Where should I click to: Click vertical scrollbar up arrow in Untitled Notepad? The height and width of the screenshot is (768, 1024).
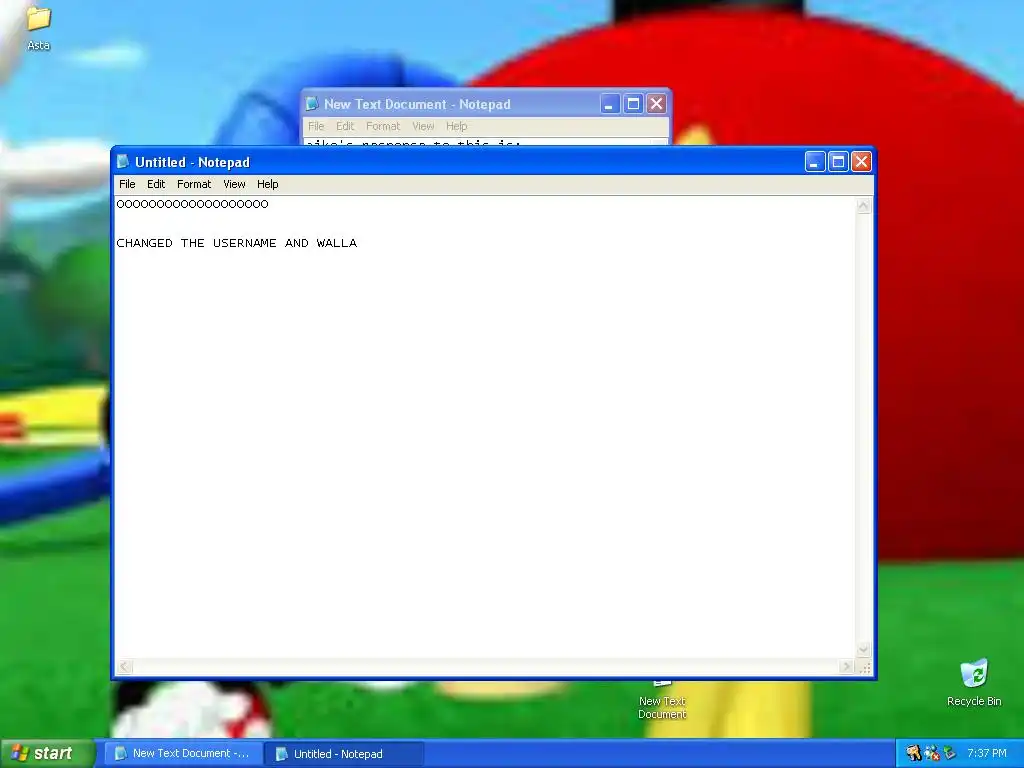[x=863, y=206]
